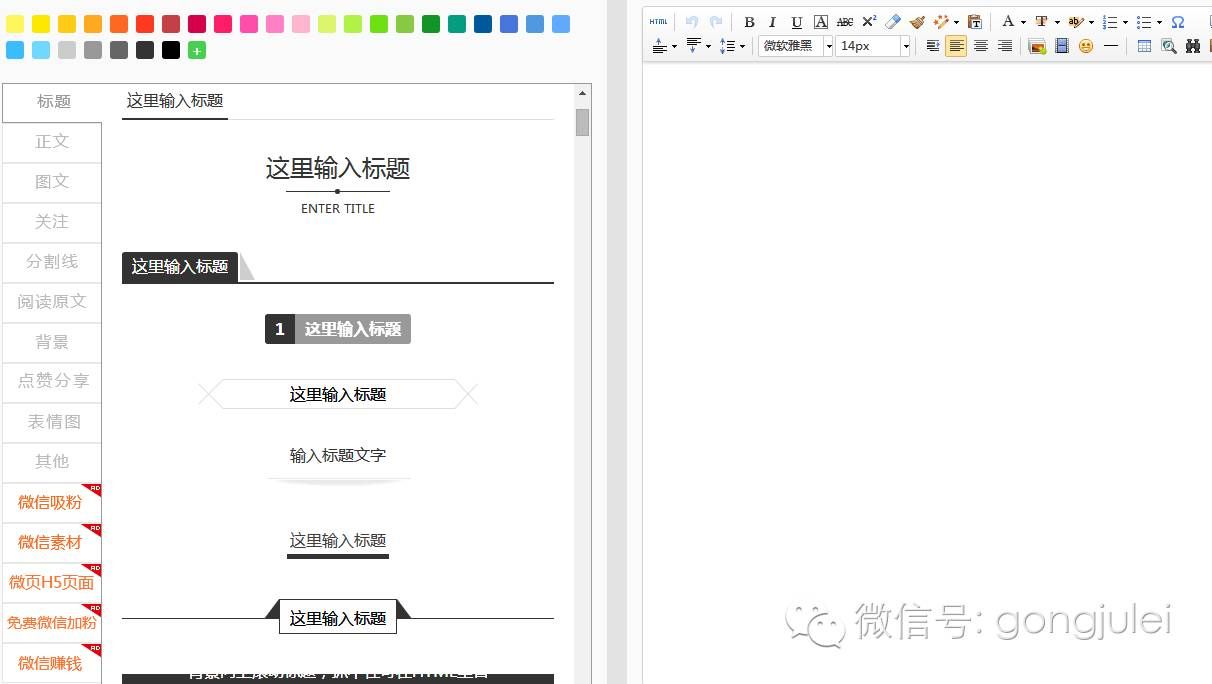Select the Remove Format eraser icon
Image resolution: width=1212 pixels, height=684 pixels.
pyautogui.click(x=893, y=21)
